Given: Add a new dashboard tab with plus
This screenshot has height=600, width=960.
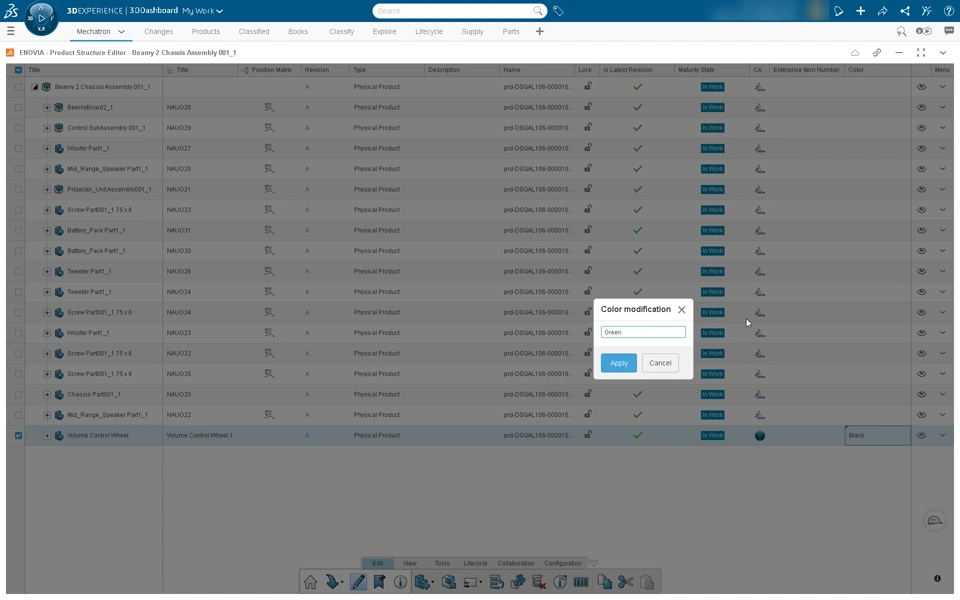Looking at the screenshot, I should click(539, 31).
